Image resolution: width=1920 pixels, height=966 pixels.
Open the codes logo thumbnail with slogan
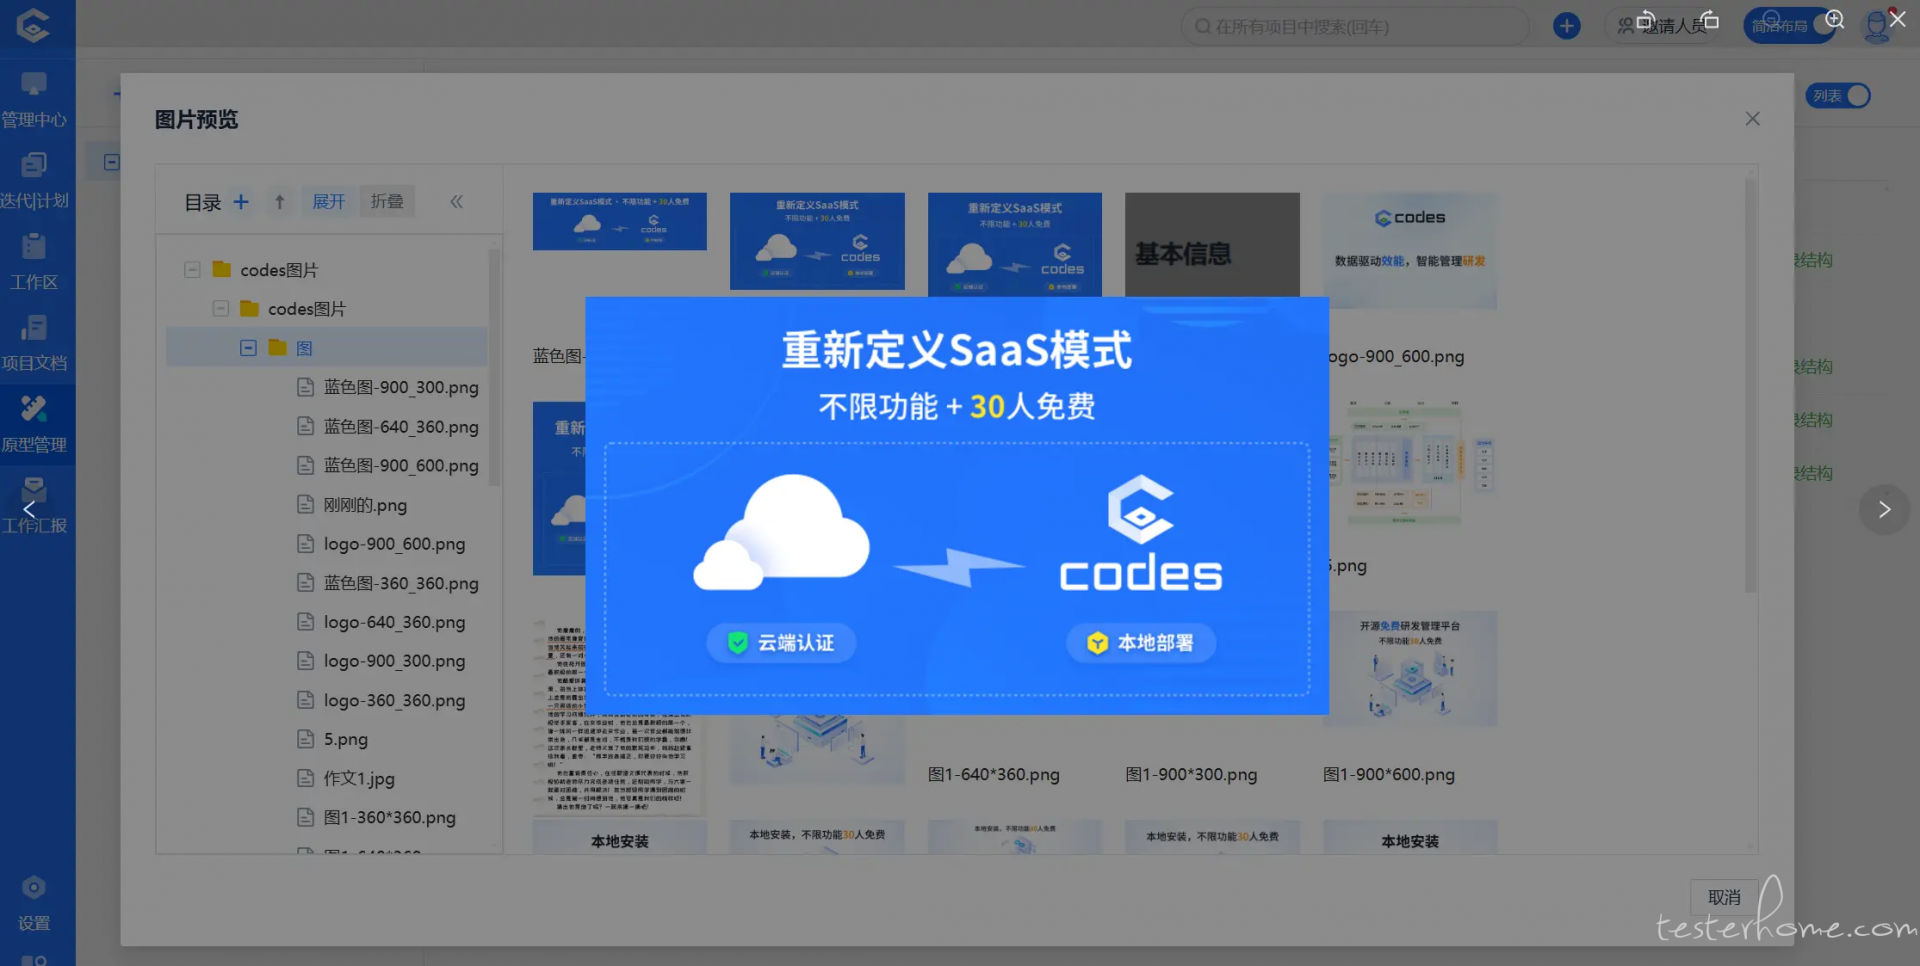pyautogui.click(x=1410, y=250)
